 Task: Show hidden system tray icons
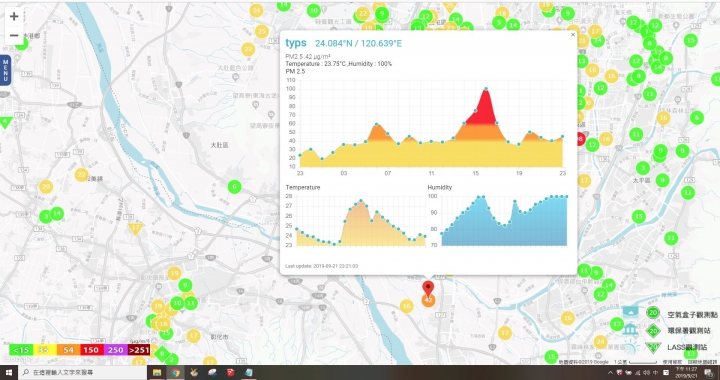click(610, 373)
